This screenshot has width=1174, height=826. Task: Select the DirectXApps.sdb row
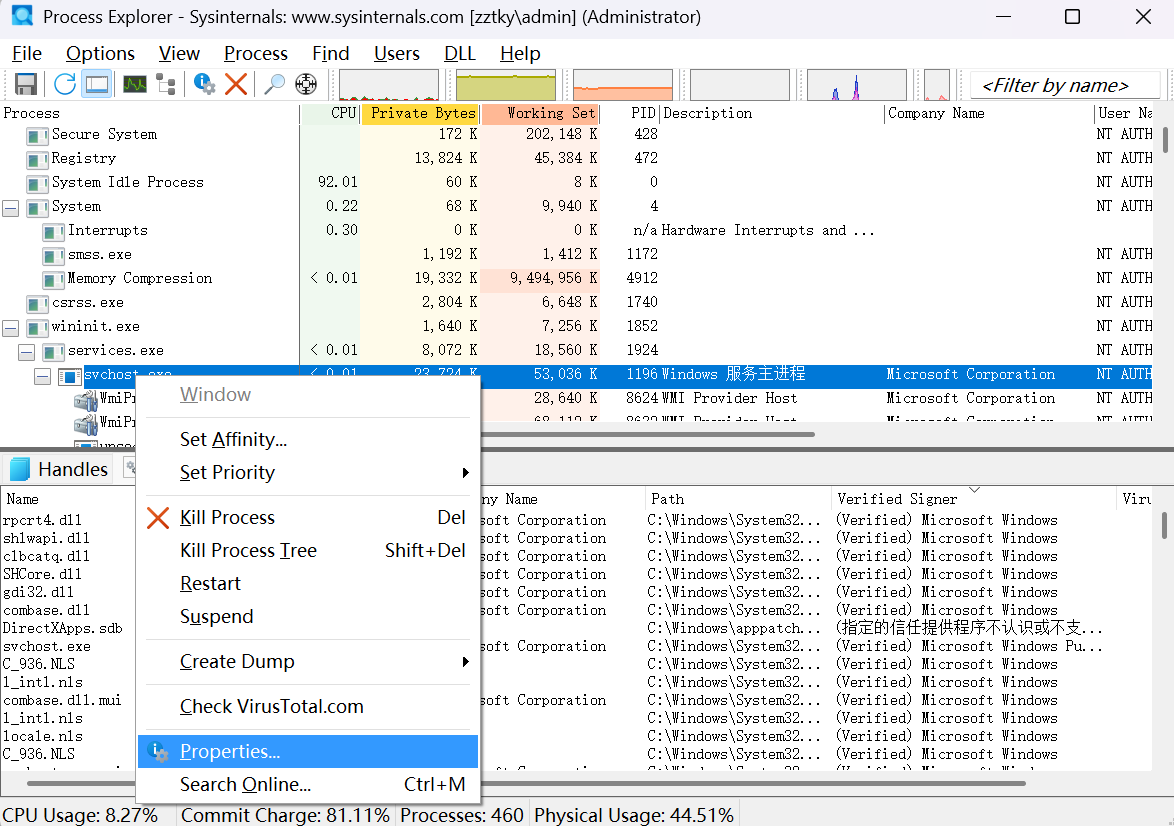[577, 628]
